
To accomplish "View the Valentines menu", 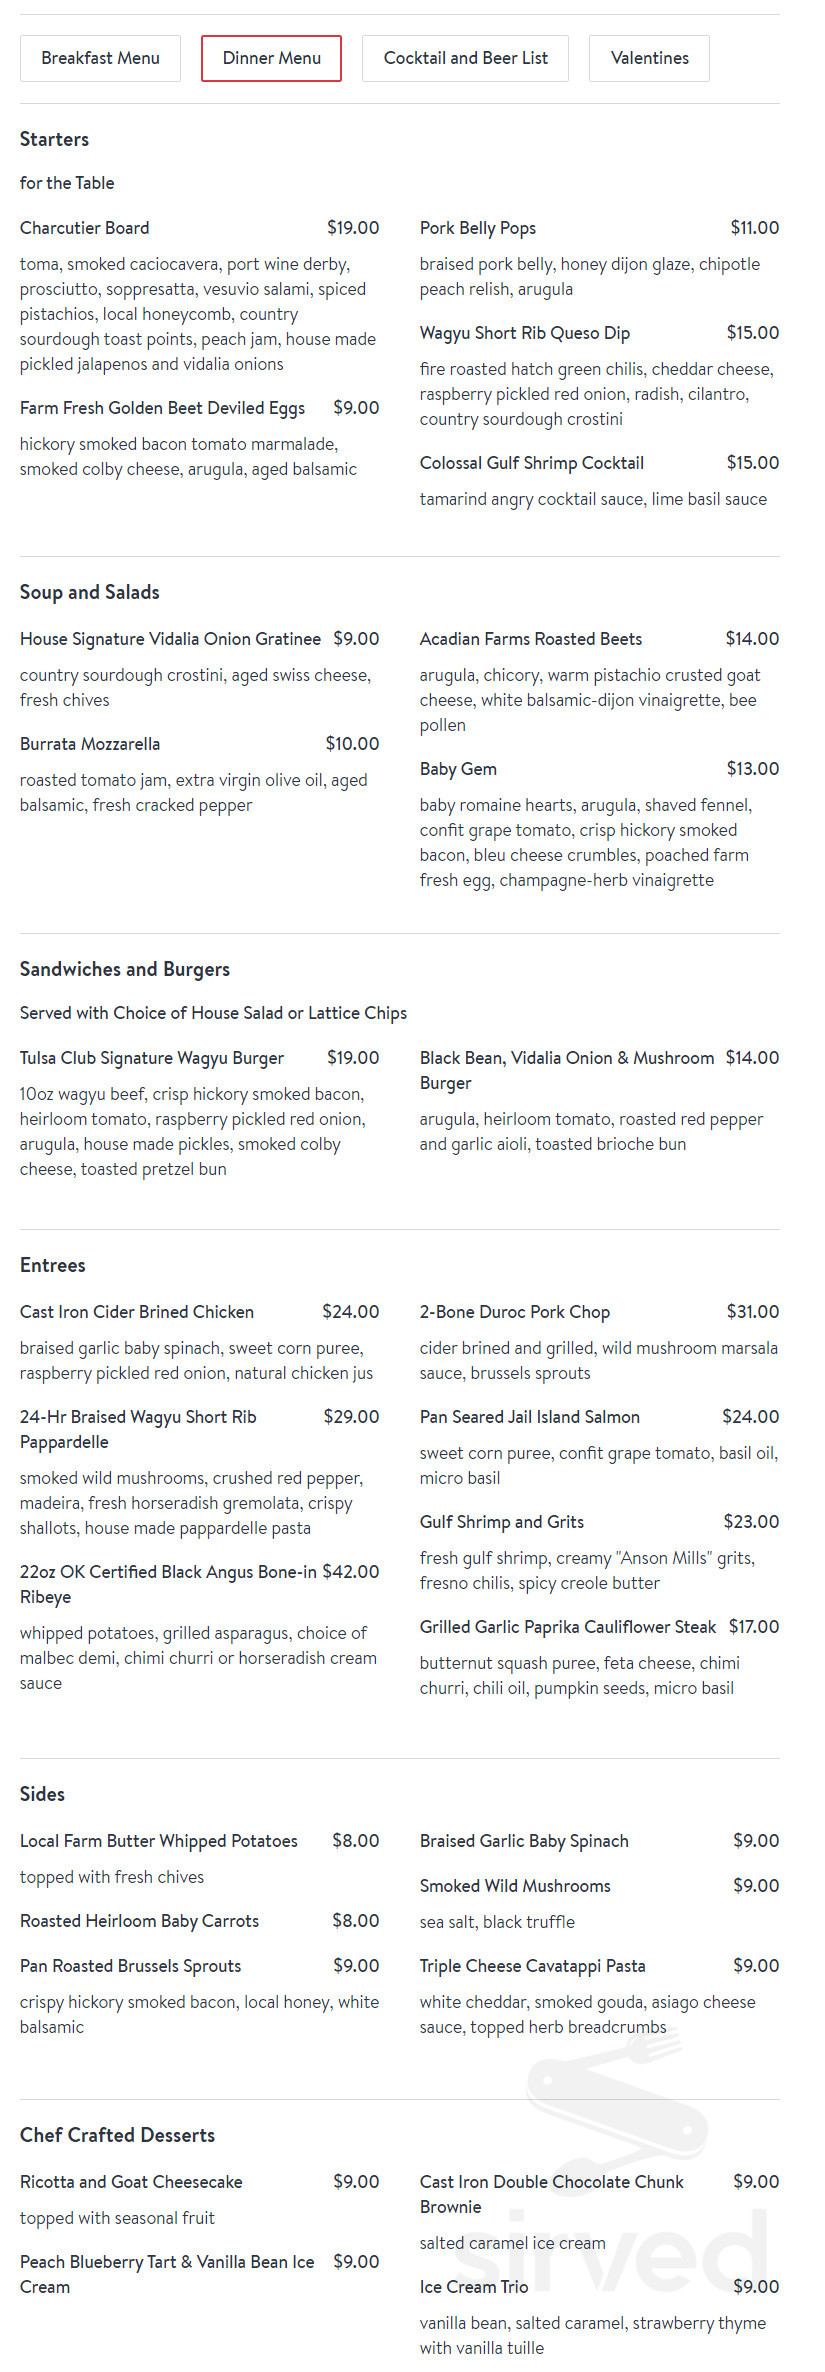I will pos(648,58).
